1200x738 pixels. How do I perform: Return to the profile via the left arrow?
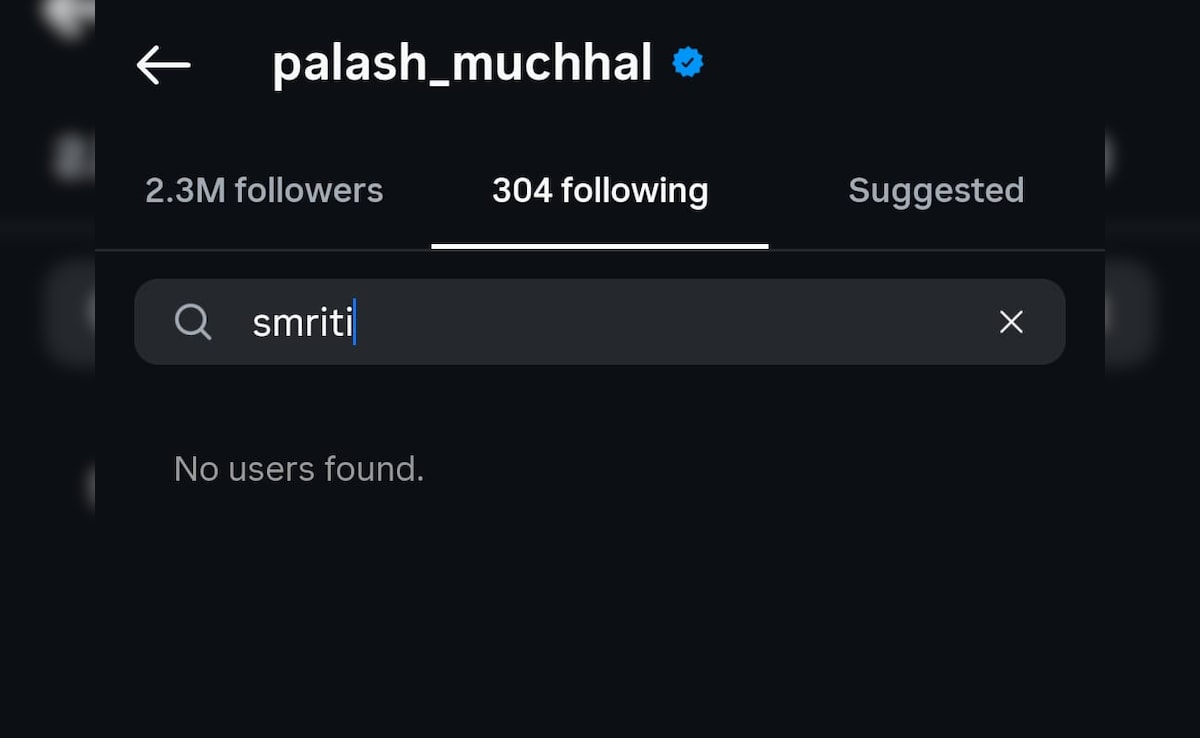pos(163,65)
